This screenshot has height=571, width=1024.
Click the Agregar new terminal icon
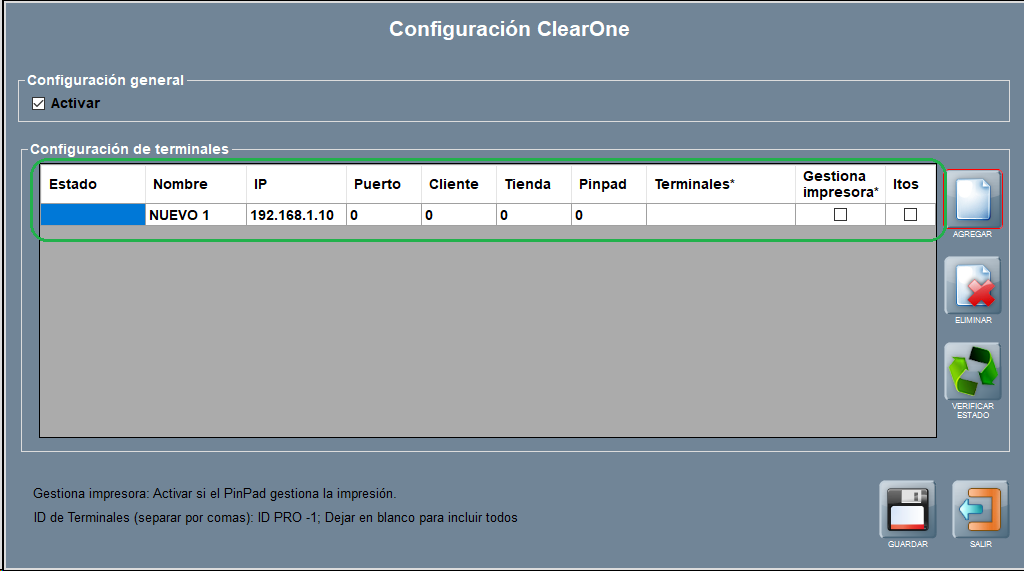coord(972,199)
